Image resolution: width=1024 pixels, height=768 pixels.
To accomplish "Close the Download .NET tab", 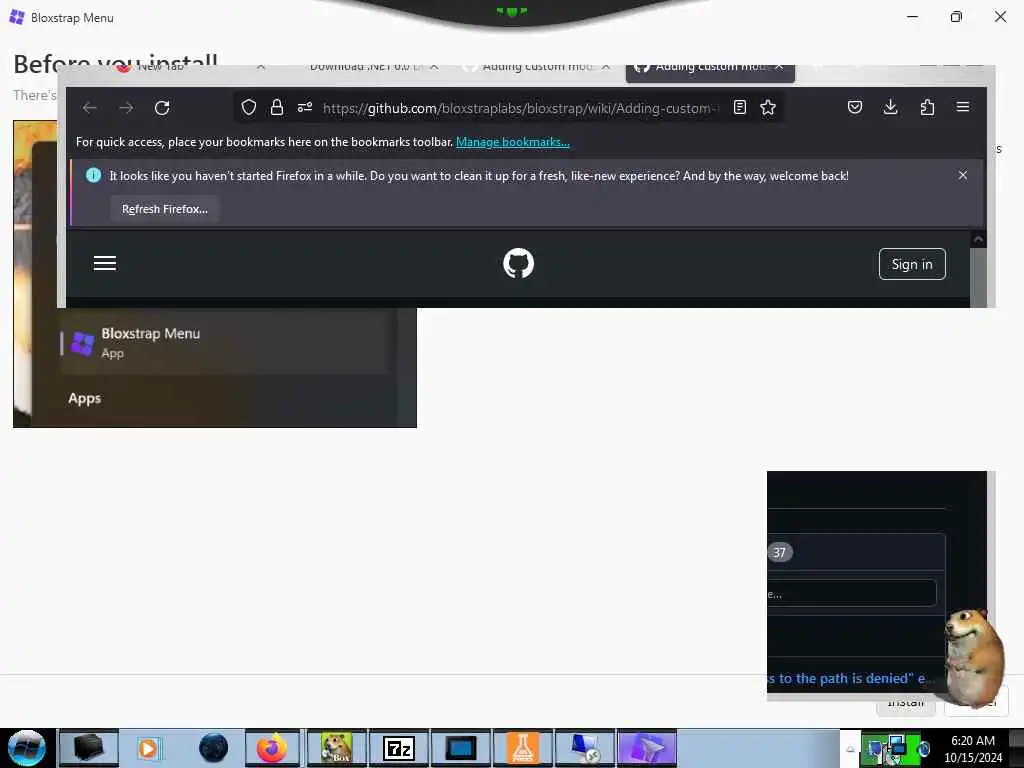I will coord(434,67).
